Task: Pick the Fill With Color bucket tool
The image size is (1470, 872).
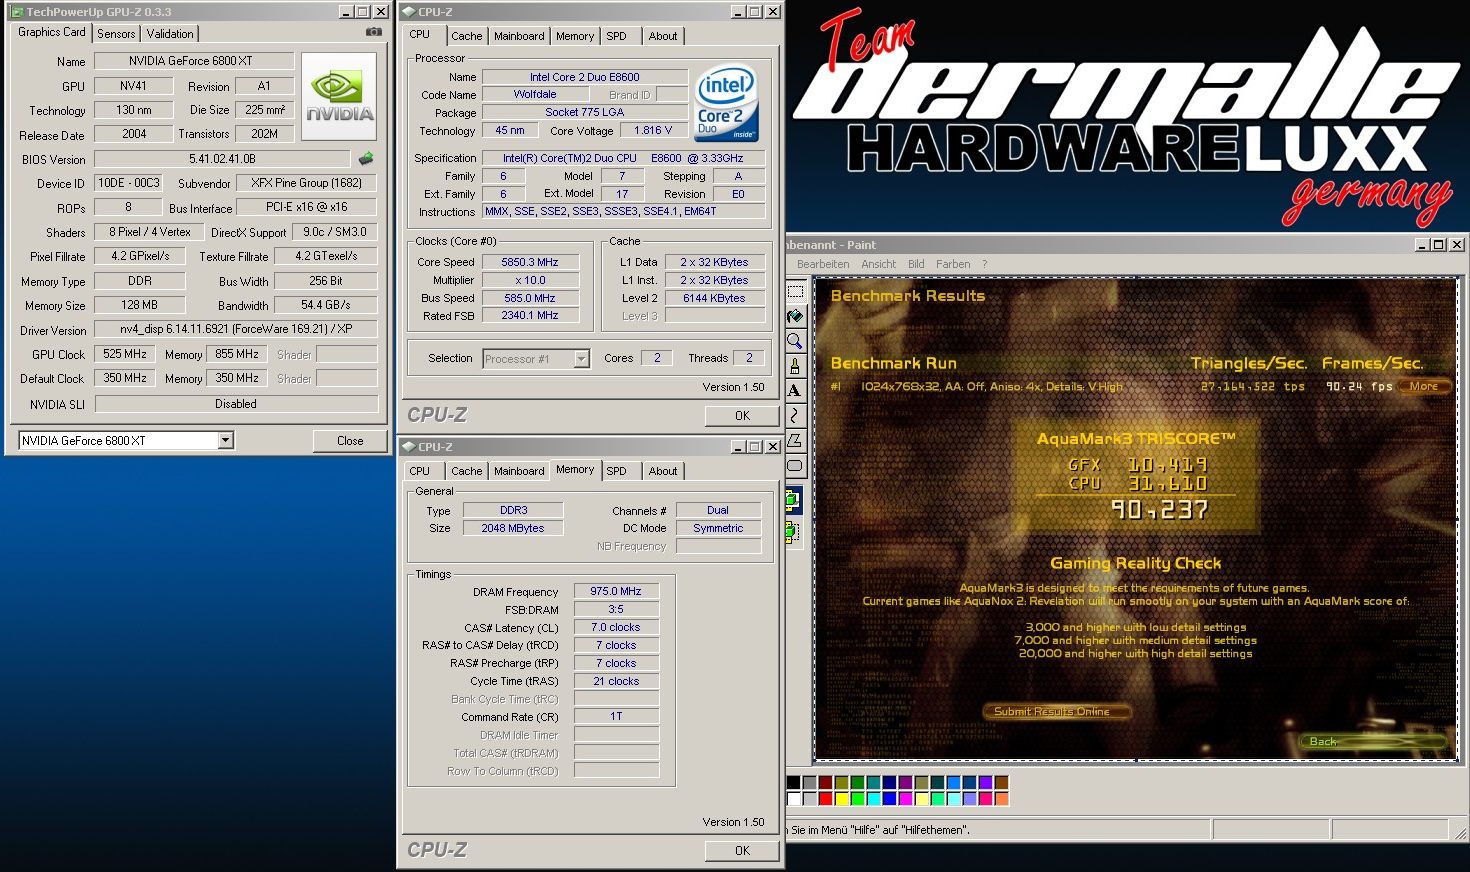Action: point(795,316)
